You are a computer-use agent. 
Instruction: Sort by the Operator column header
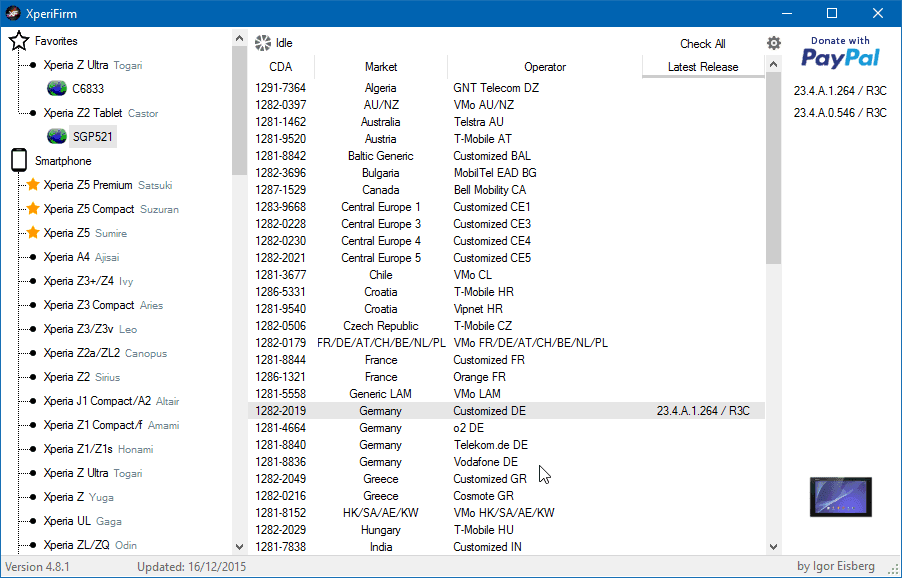click(x=545, y=67)
